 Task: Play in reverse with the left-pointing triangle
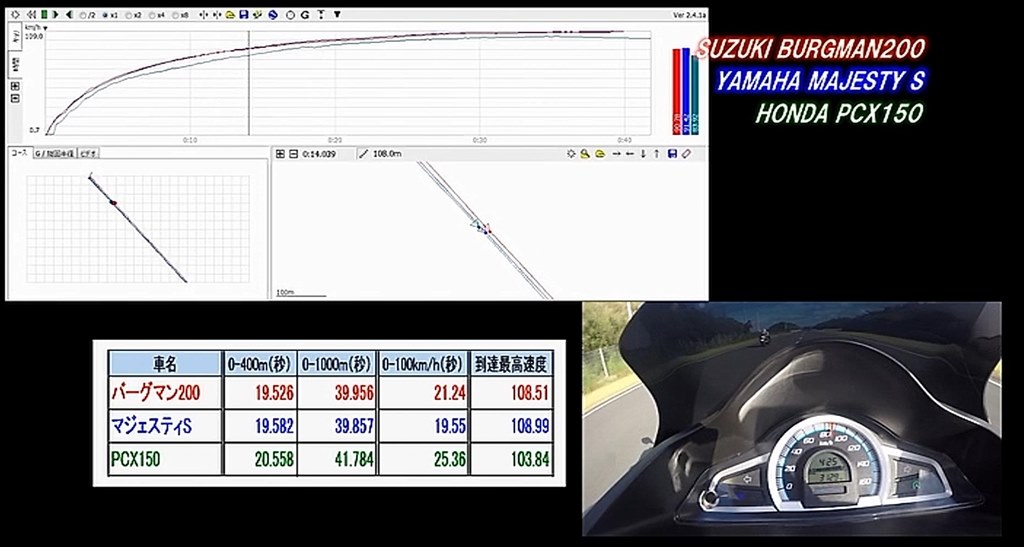pos(69,14)
